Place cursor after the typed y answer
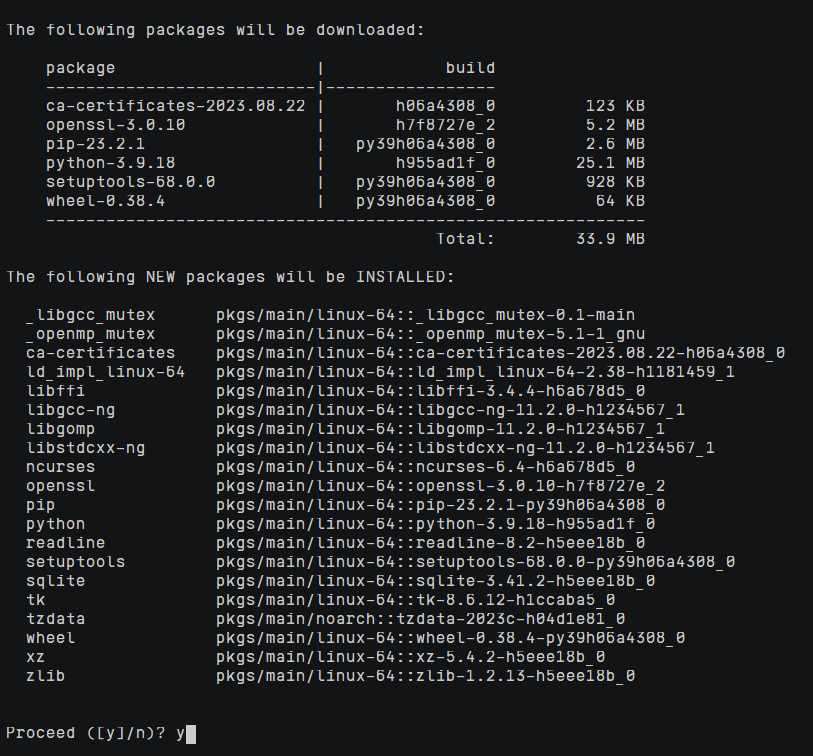 coord(191,733)
